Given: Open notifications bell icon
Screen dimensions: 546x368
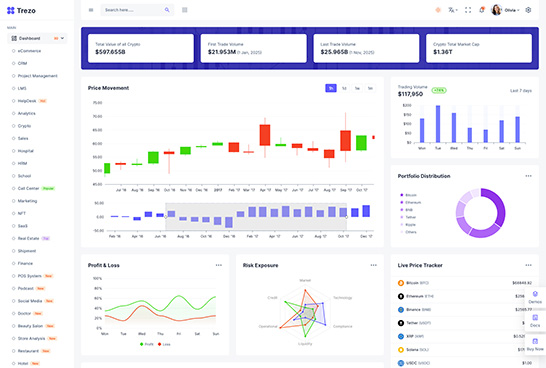Looking at the screenshot, I should pos(482,10).
